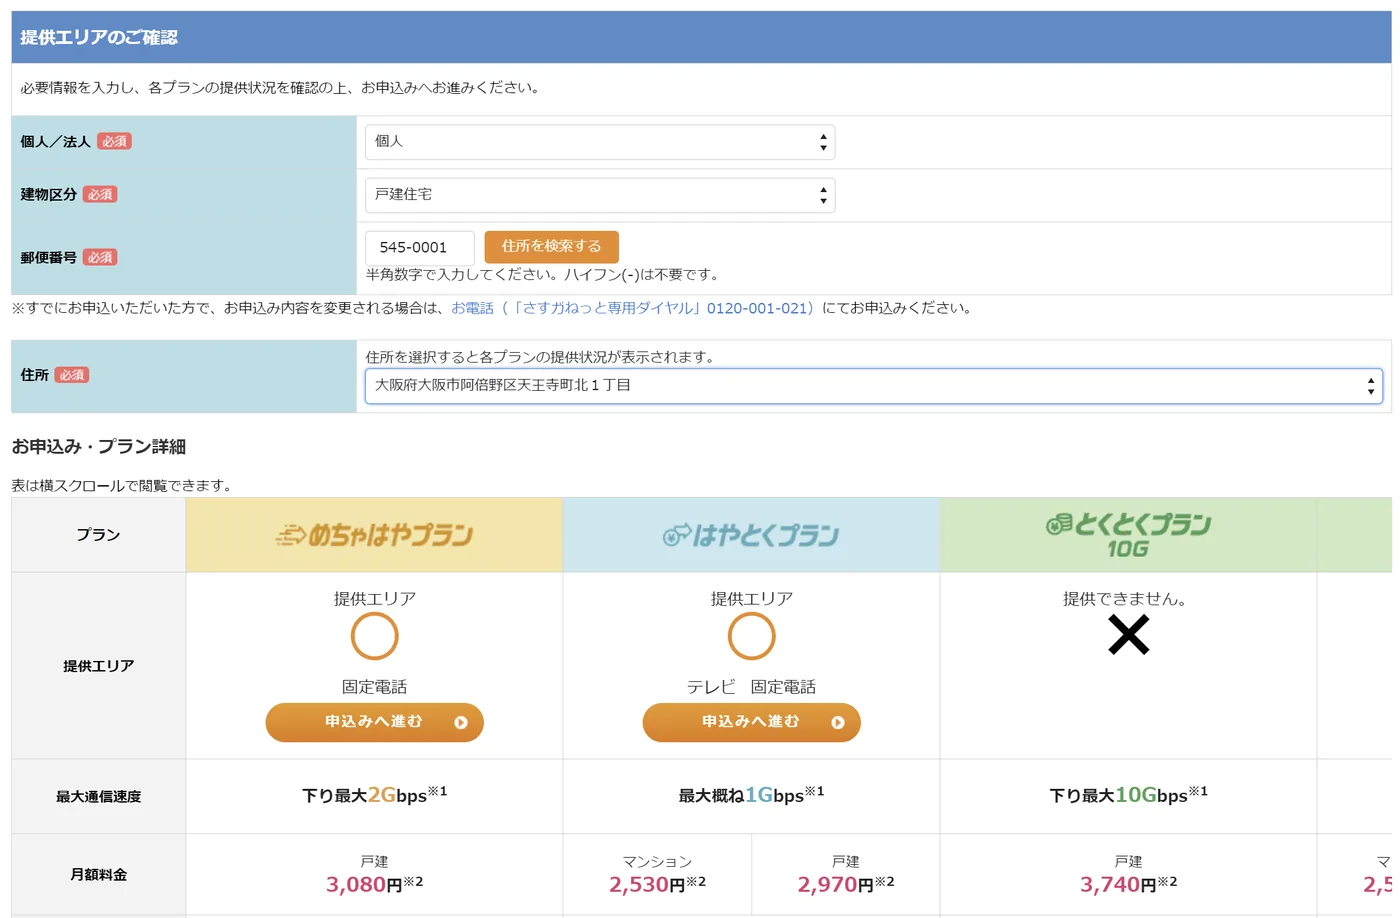Click the はやとくプラン logo
This screenshot has width=1400, height=918.
(751, 535)
